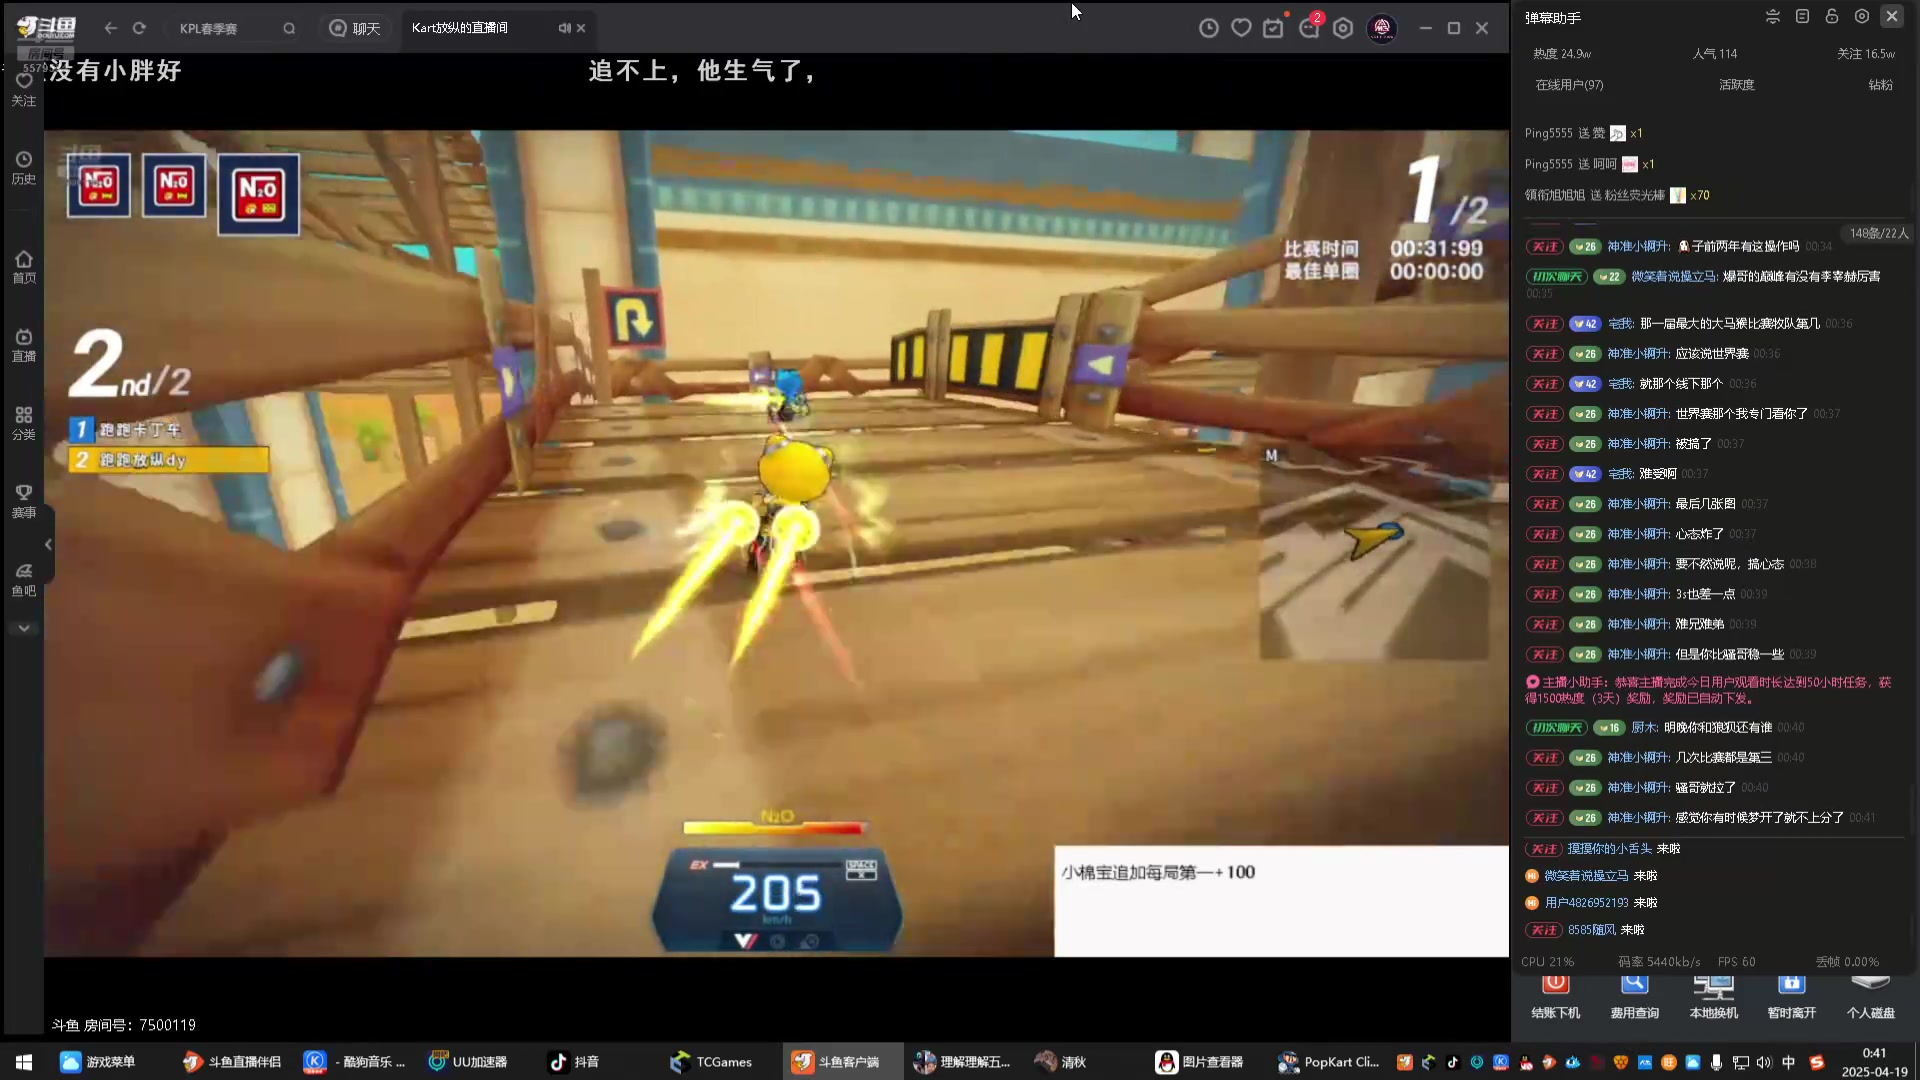Image resolution: width=1920 pixels, height=1080 pixels.
Task: Collapse the left sidebar arrow handle
Action: pos(48,544)
